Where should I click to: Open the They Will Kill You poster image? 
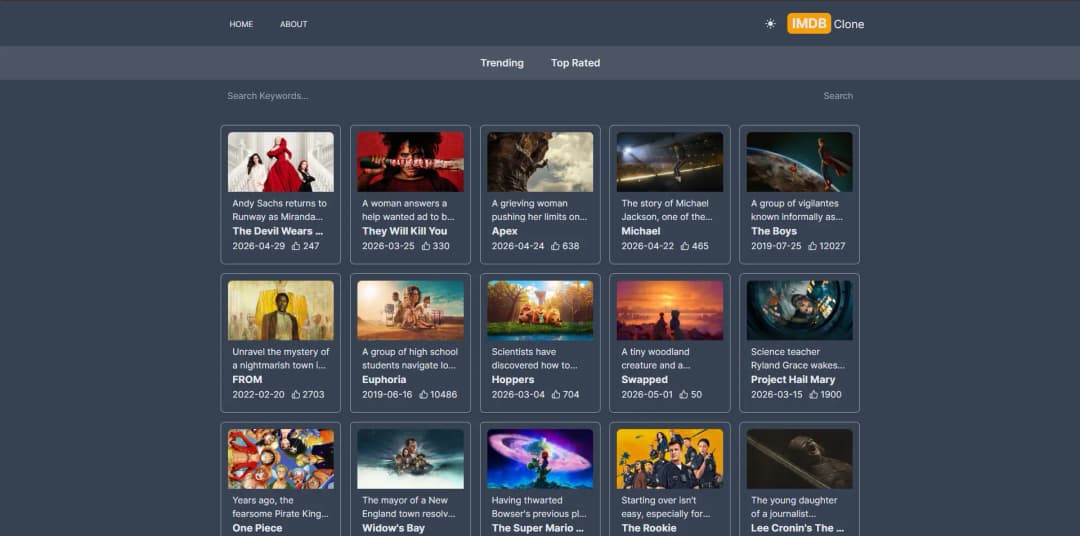(411, 162)
